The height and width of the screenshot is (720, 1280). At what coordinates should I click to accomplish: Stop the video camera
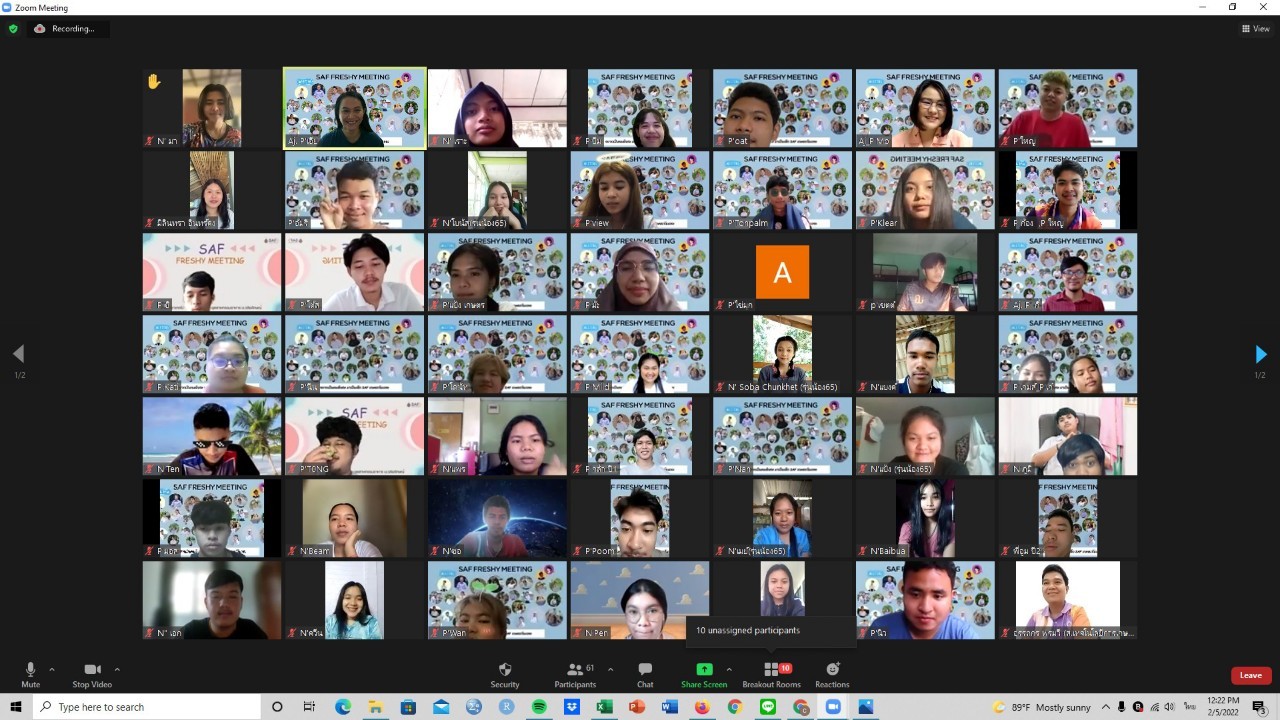tap(92, 675)
